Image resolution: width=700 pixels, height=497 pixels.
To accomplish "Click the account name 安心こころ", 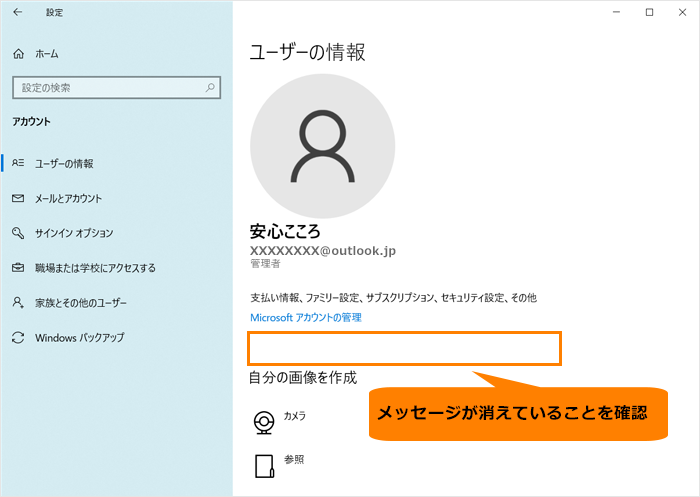I will [x=285, y=231].
